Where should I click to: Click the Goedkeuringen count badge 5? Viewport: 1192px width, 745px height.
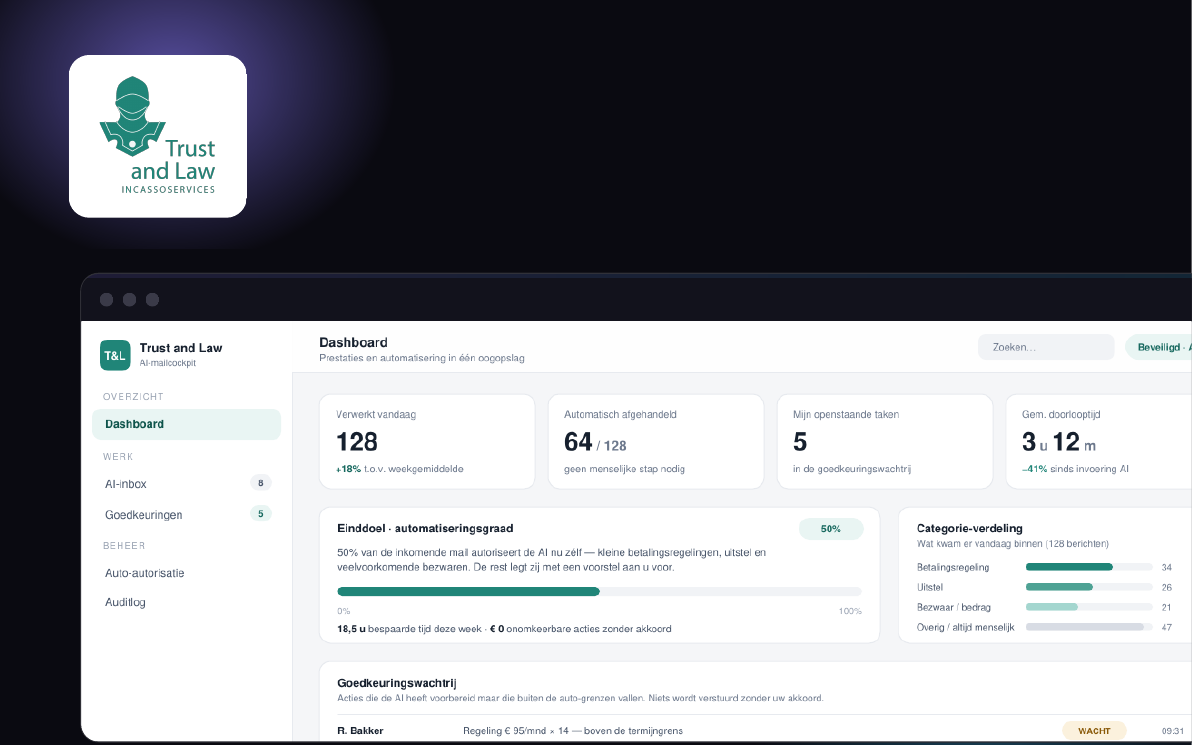pyautogui.click(x=261, y=514)
